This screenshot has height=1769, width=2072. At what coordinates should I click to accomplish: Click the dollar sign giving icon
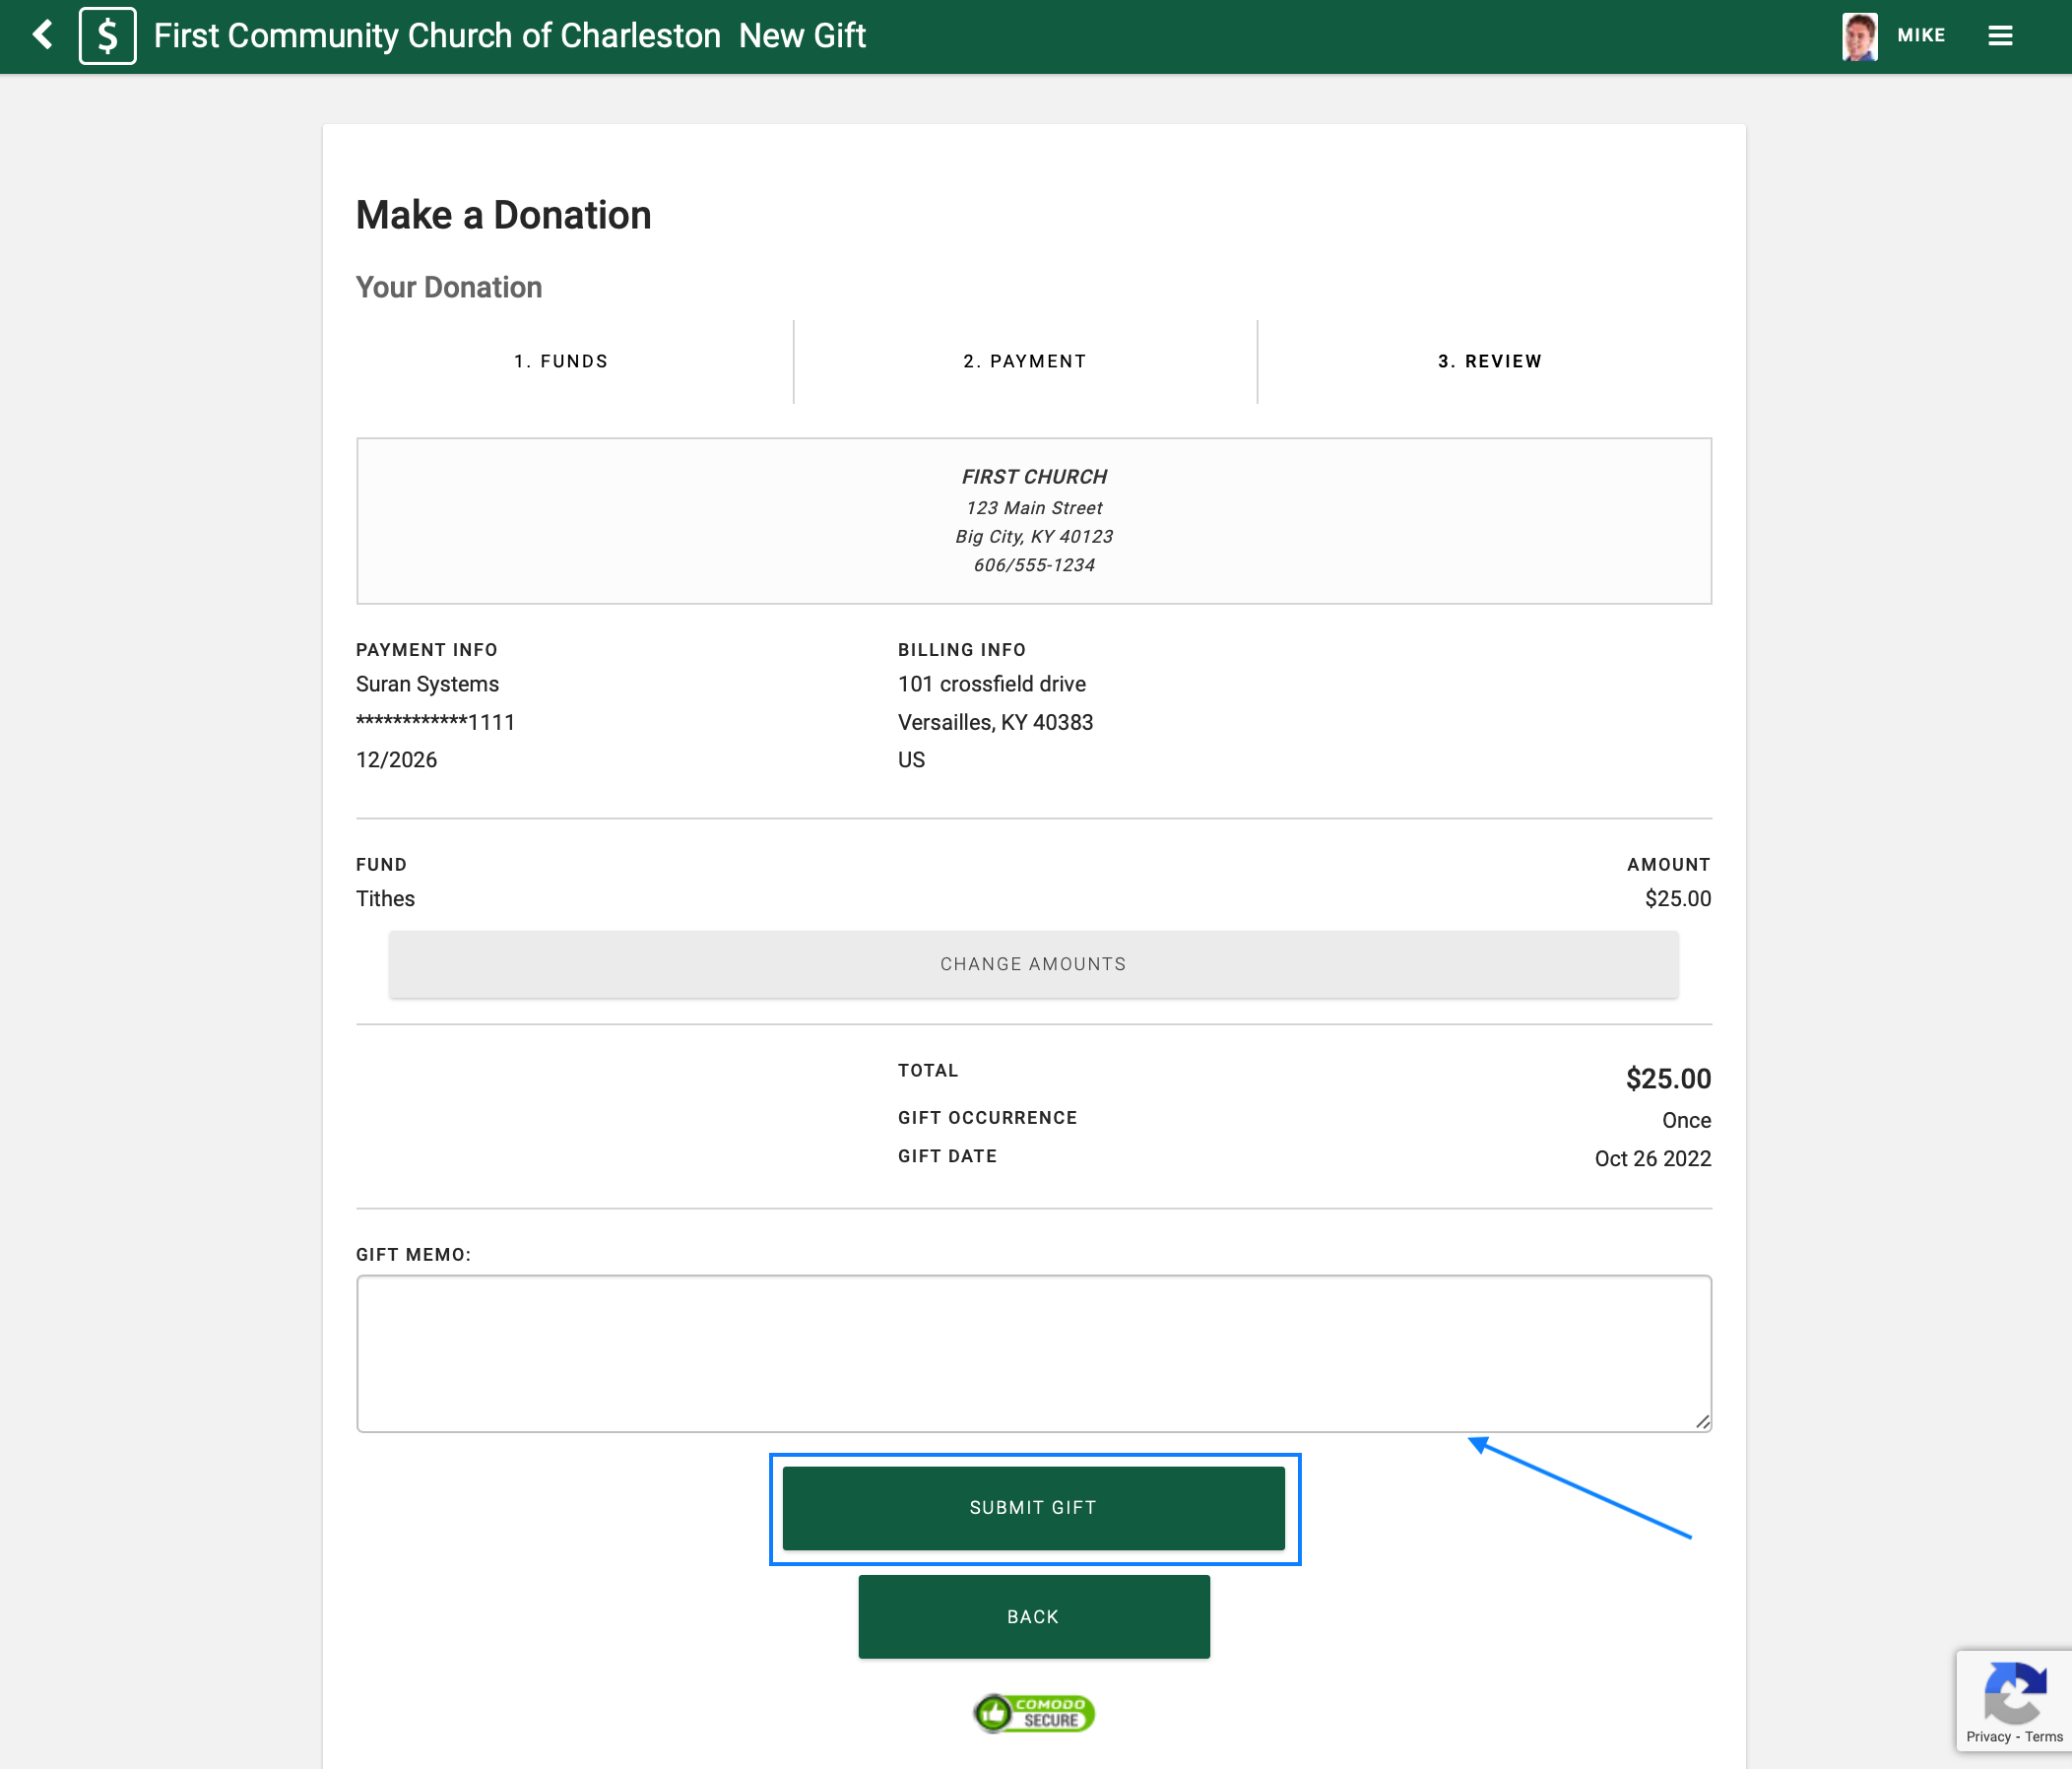(x=107, y=36)
